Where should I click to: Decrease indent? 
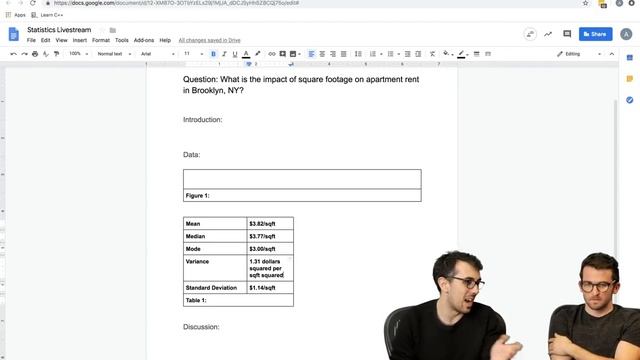click(x=407, y=54)
